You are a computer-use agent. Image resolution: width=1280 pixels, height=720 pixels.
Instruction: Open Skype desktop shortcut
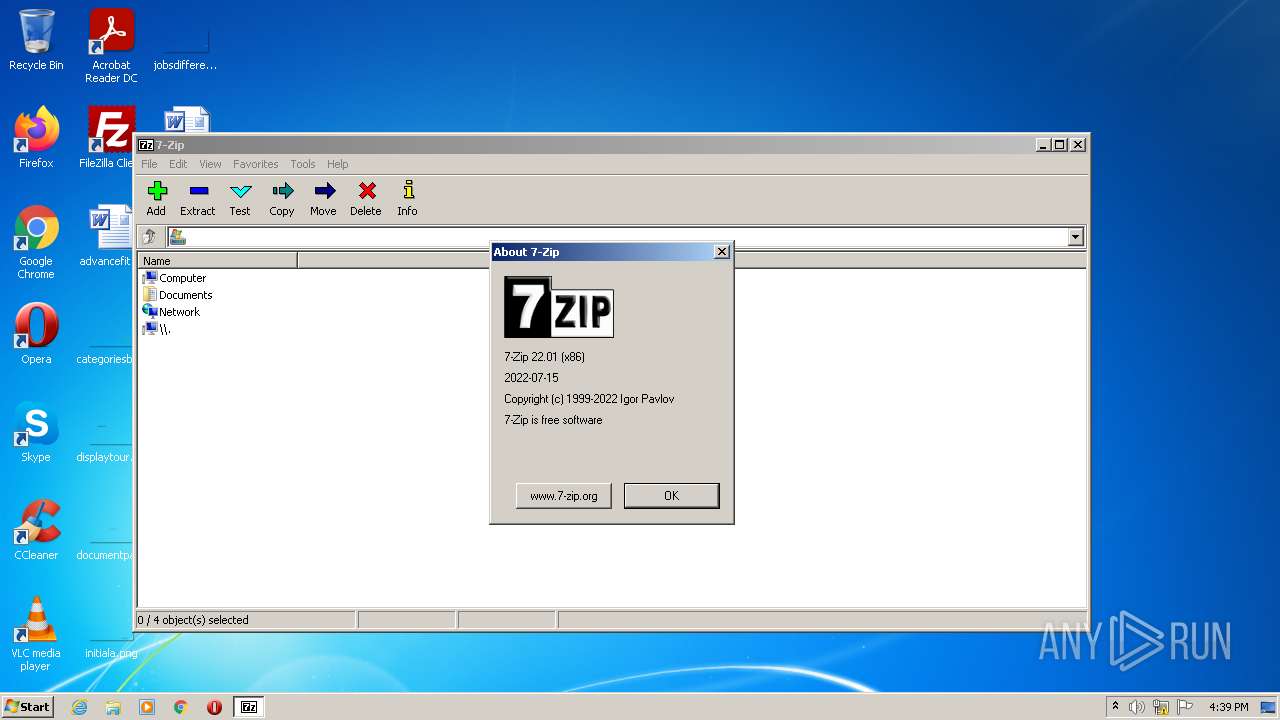[x=36, y=431]
